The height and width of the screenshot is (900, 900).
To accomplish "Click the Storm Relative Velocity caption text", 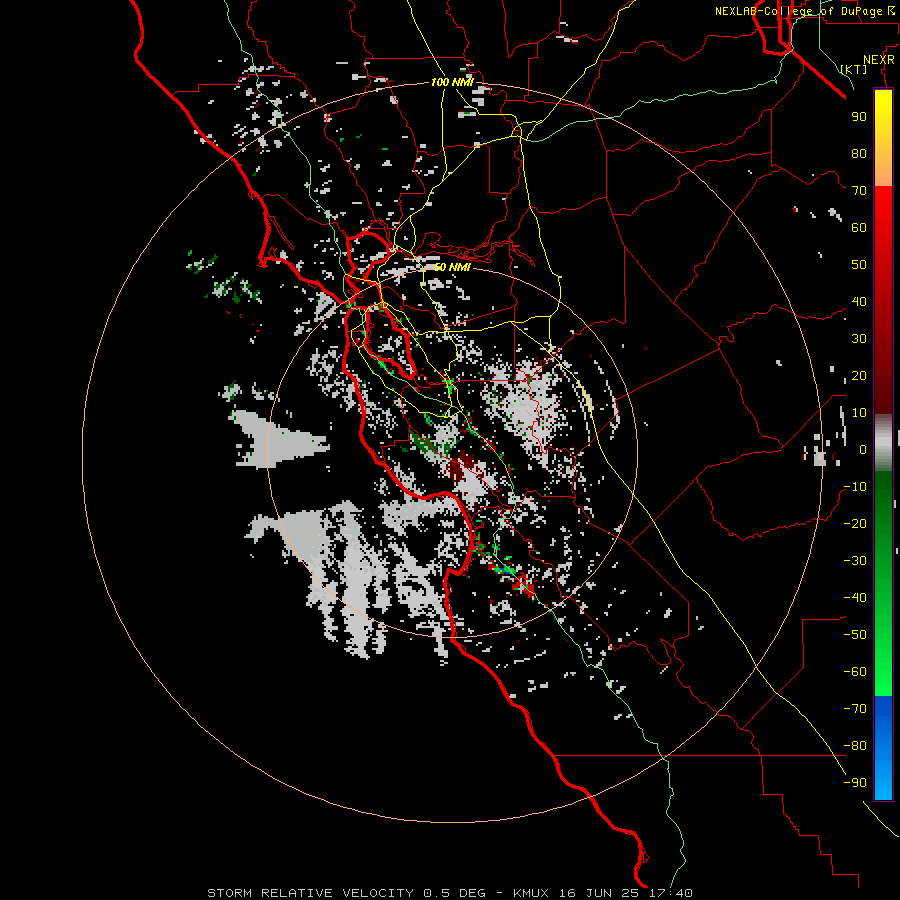I will (x=449, y=893).
